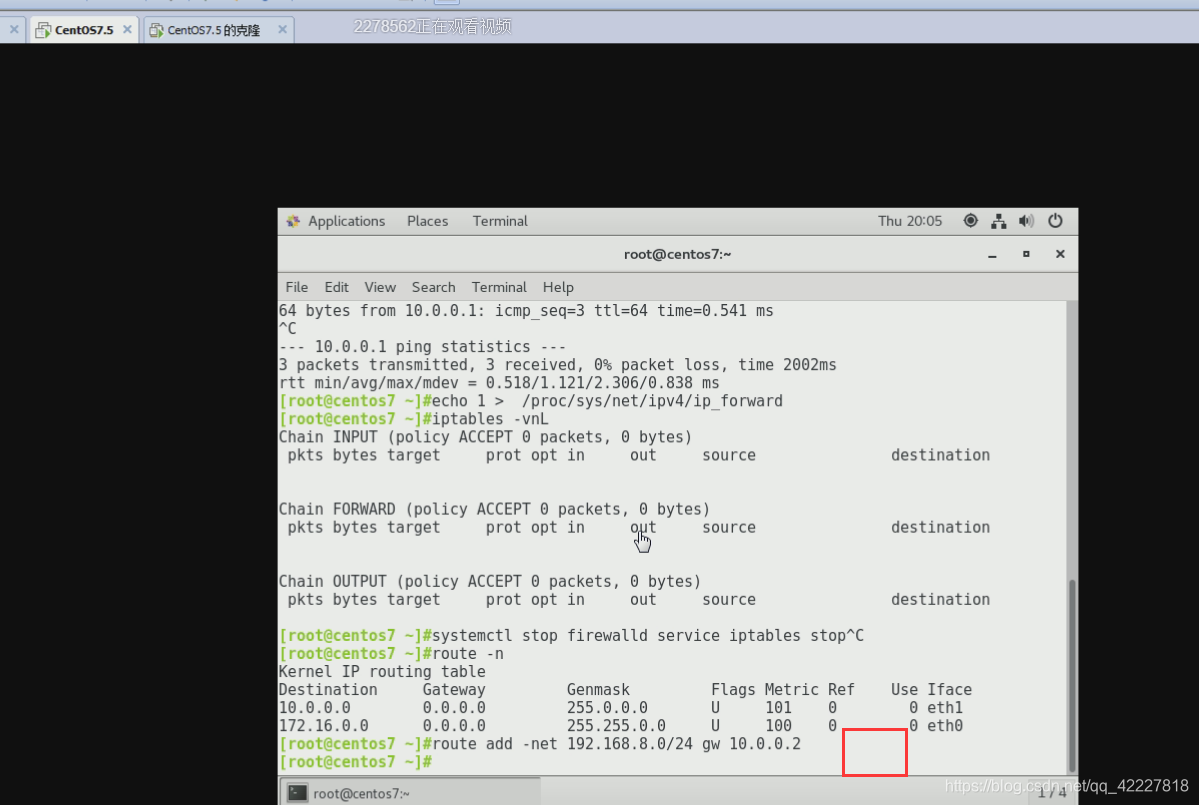
Task: Close the CentOS7.5 clone VM tab
Action: click(x=282, y=29)
